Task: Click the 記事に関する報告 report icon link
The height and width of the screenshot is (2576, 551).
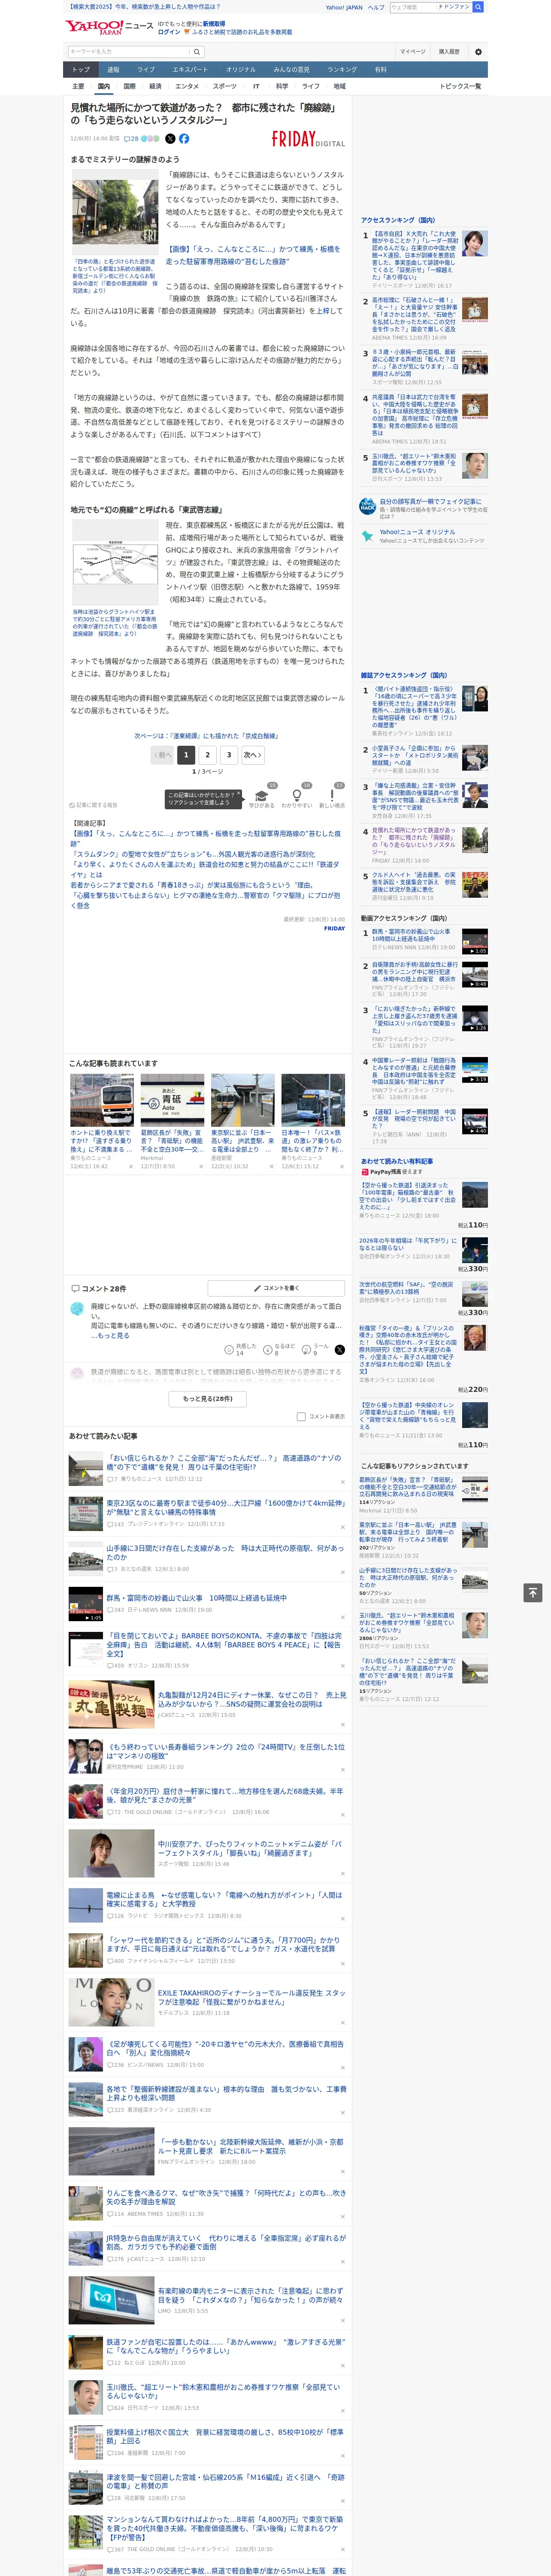Action: pos(93,805)
